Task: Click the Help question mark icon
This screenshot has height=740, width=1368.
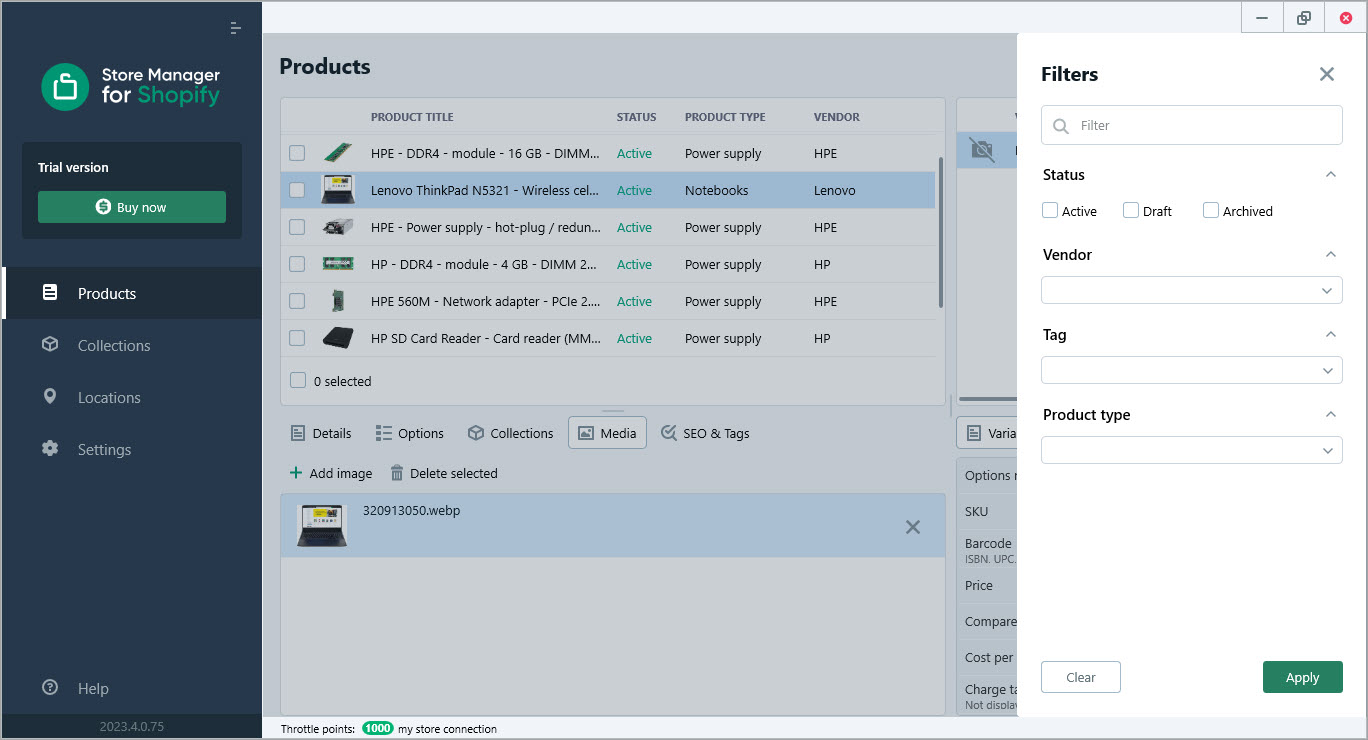Action: click(x=50, y=688)
